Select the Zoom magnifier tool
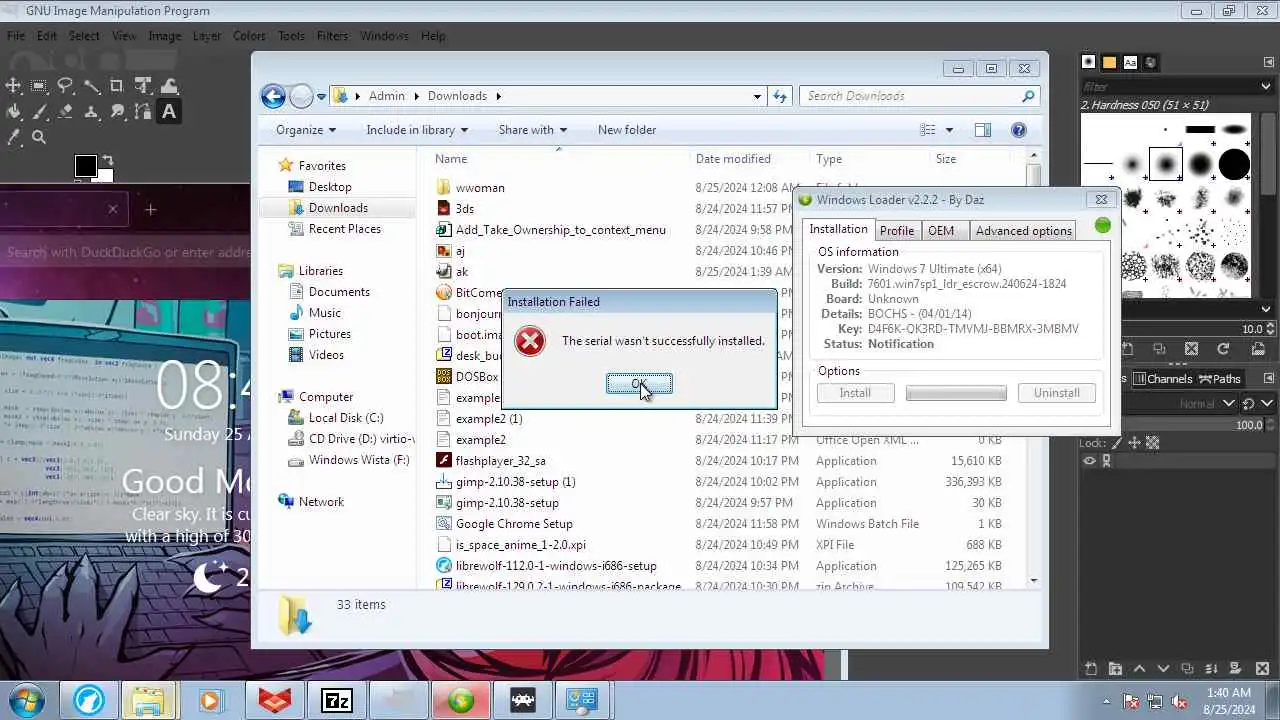 pyautogui.click(x=39, y=138)
